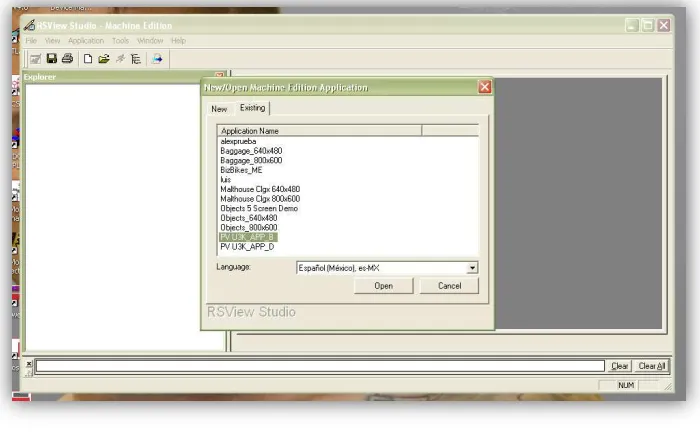The image size is (700, 438).
Task: Select Malthouse Clgx 640x480 application
Action: 260,189
